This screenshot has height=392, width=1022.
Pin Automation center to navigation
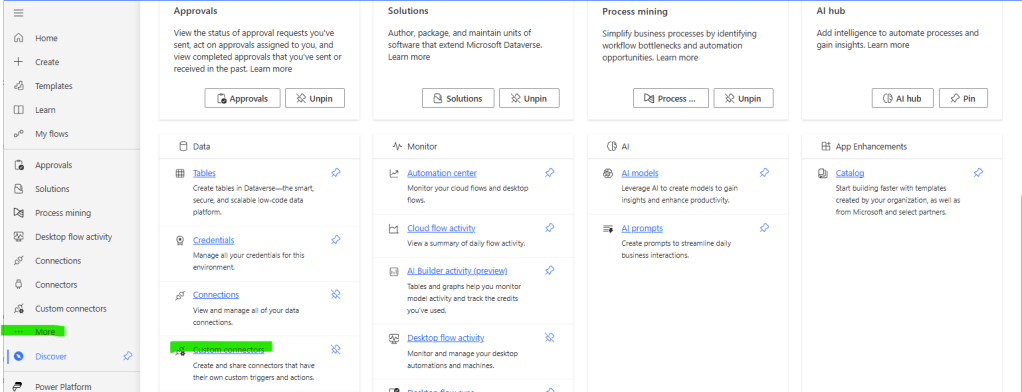click(x=549, y=173)
